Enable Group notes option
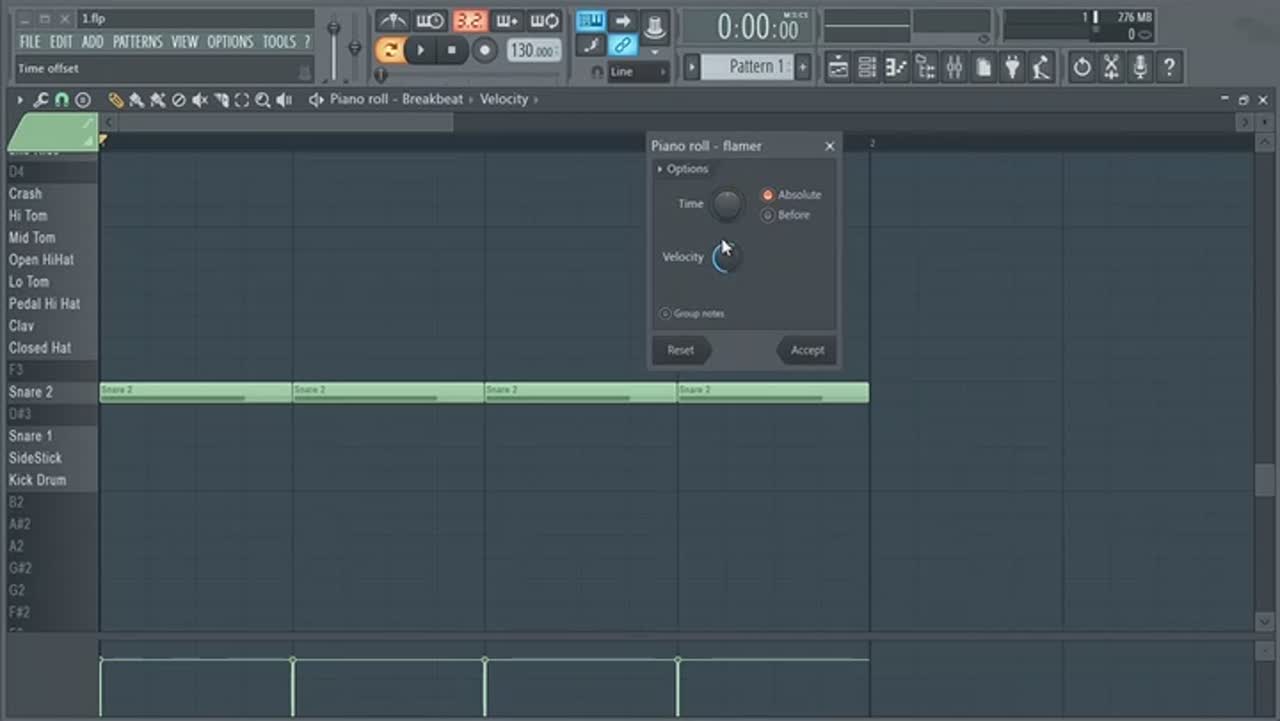Image resolution: width=1280 pixels, height=721 pixels. point(665,314)
